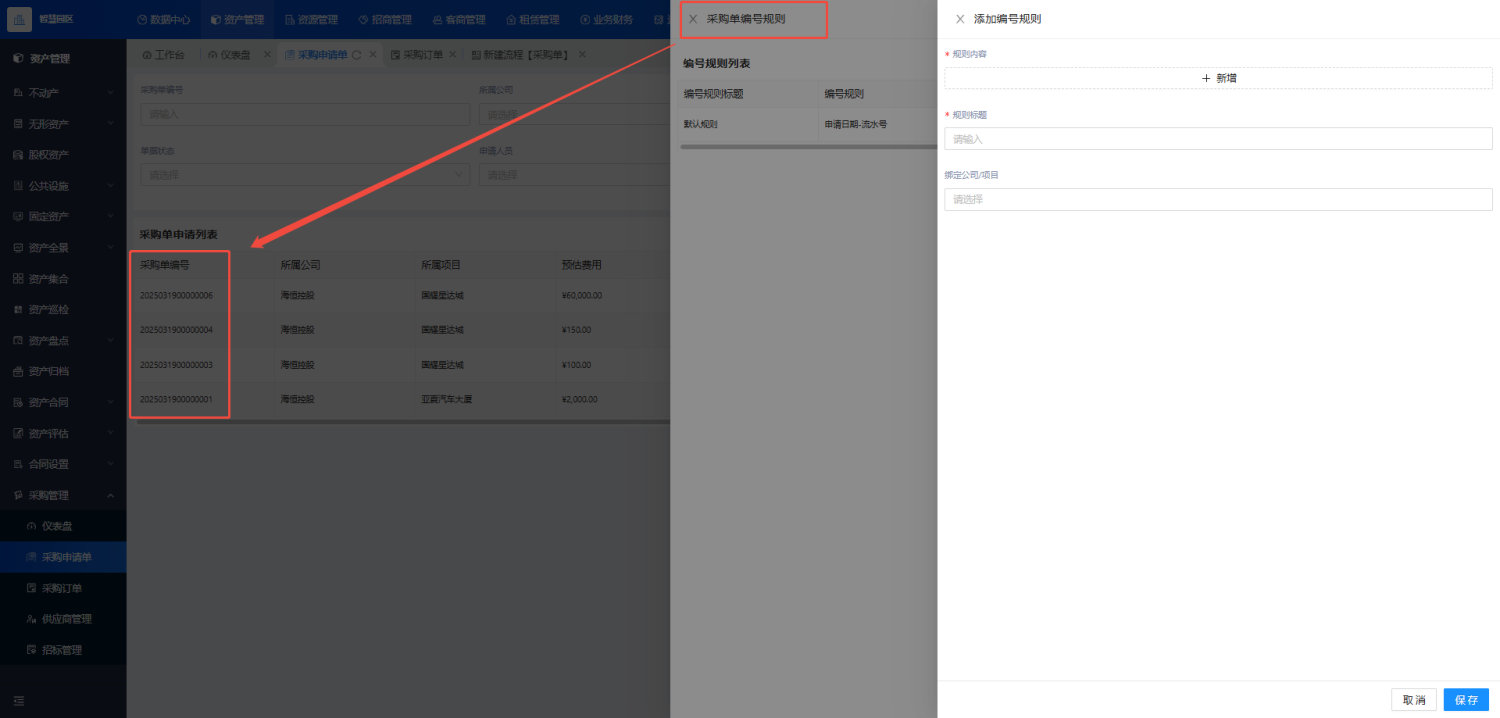This screenshot has width=1500, height=718.
Task: Close the 添加编号规则 drawer with X icon
Action: 960,19
